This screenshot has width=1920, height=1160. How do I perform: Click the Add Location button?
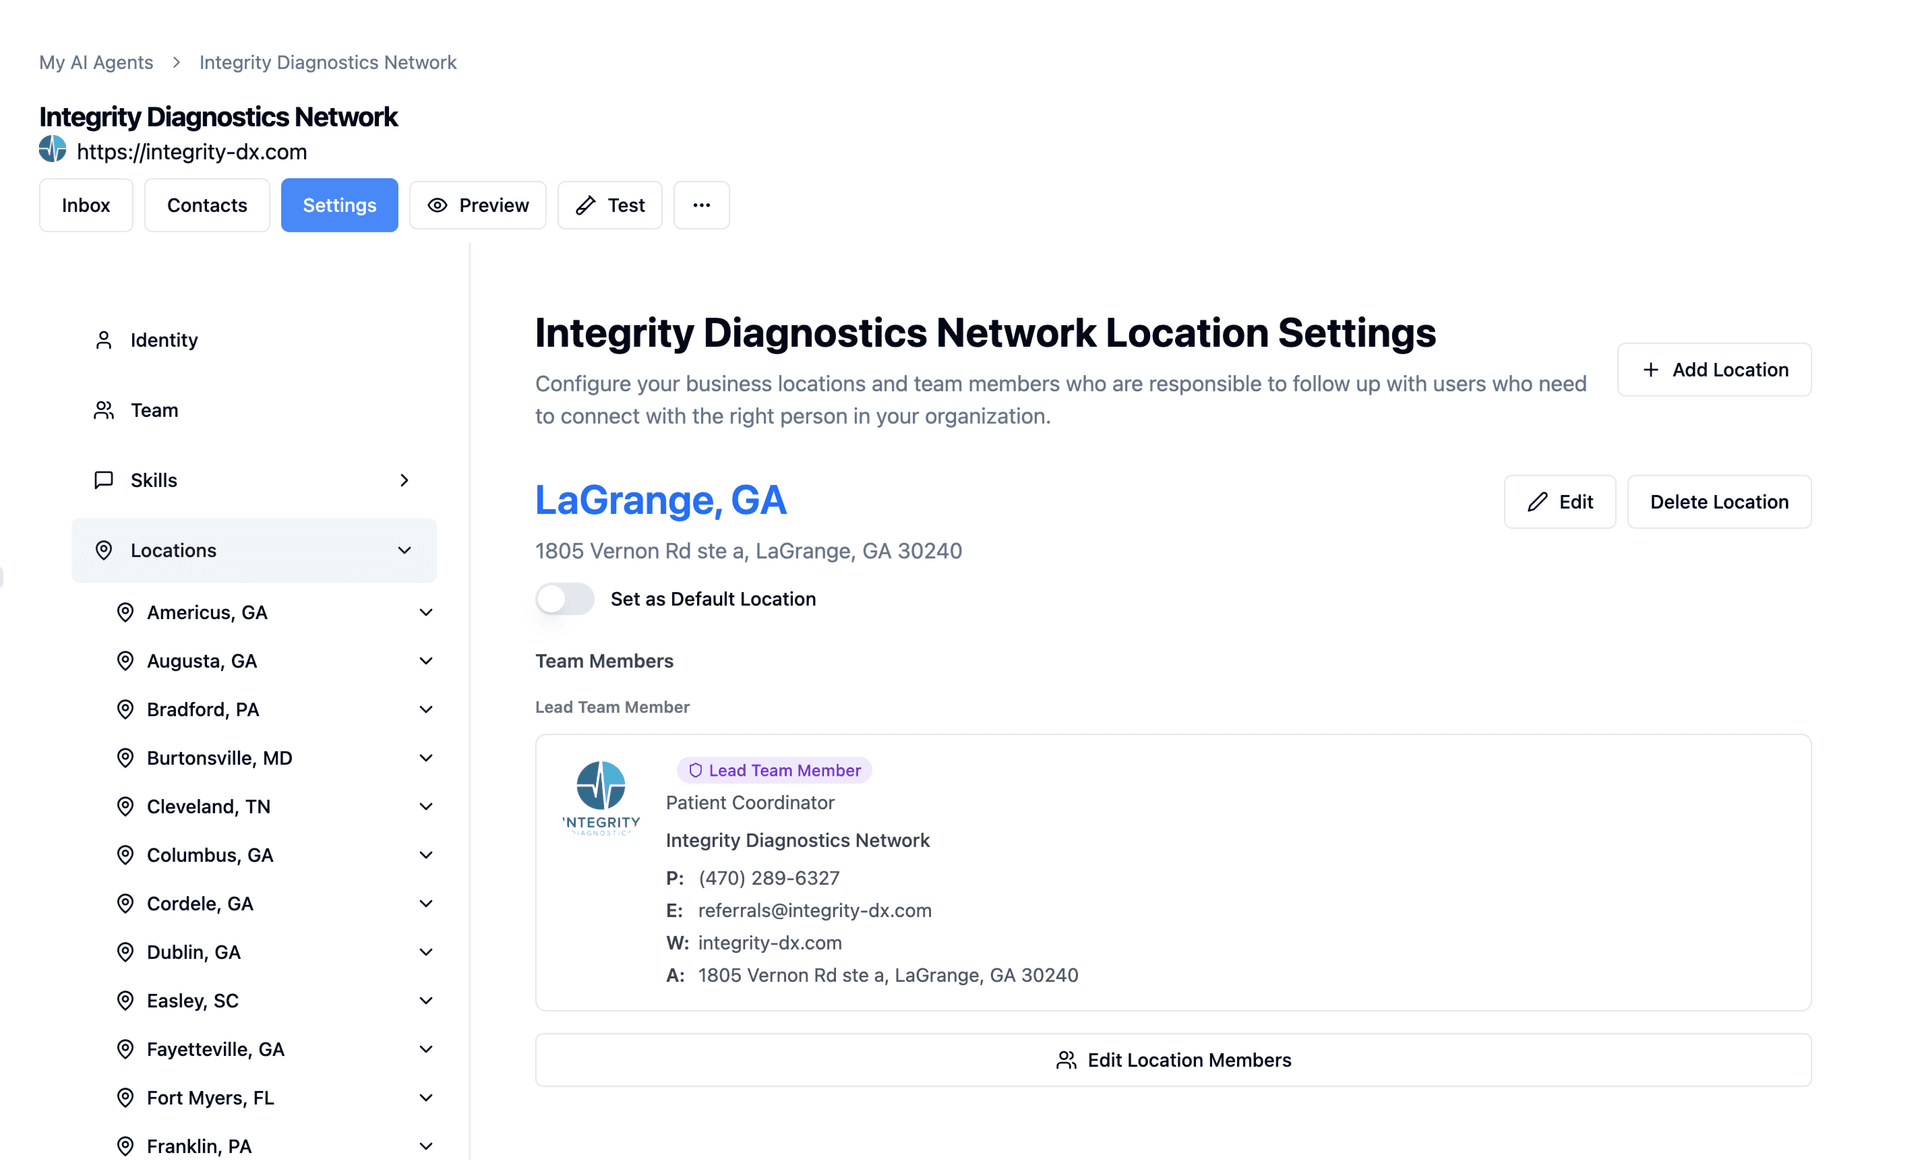tap(1714, 370)
